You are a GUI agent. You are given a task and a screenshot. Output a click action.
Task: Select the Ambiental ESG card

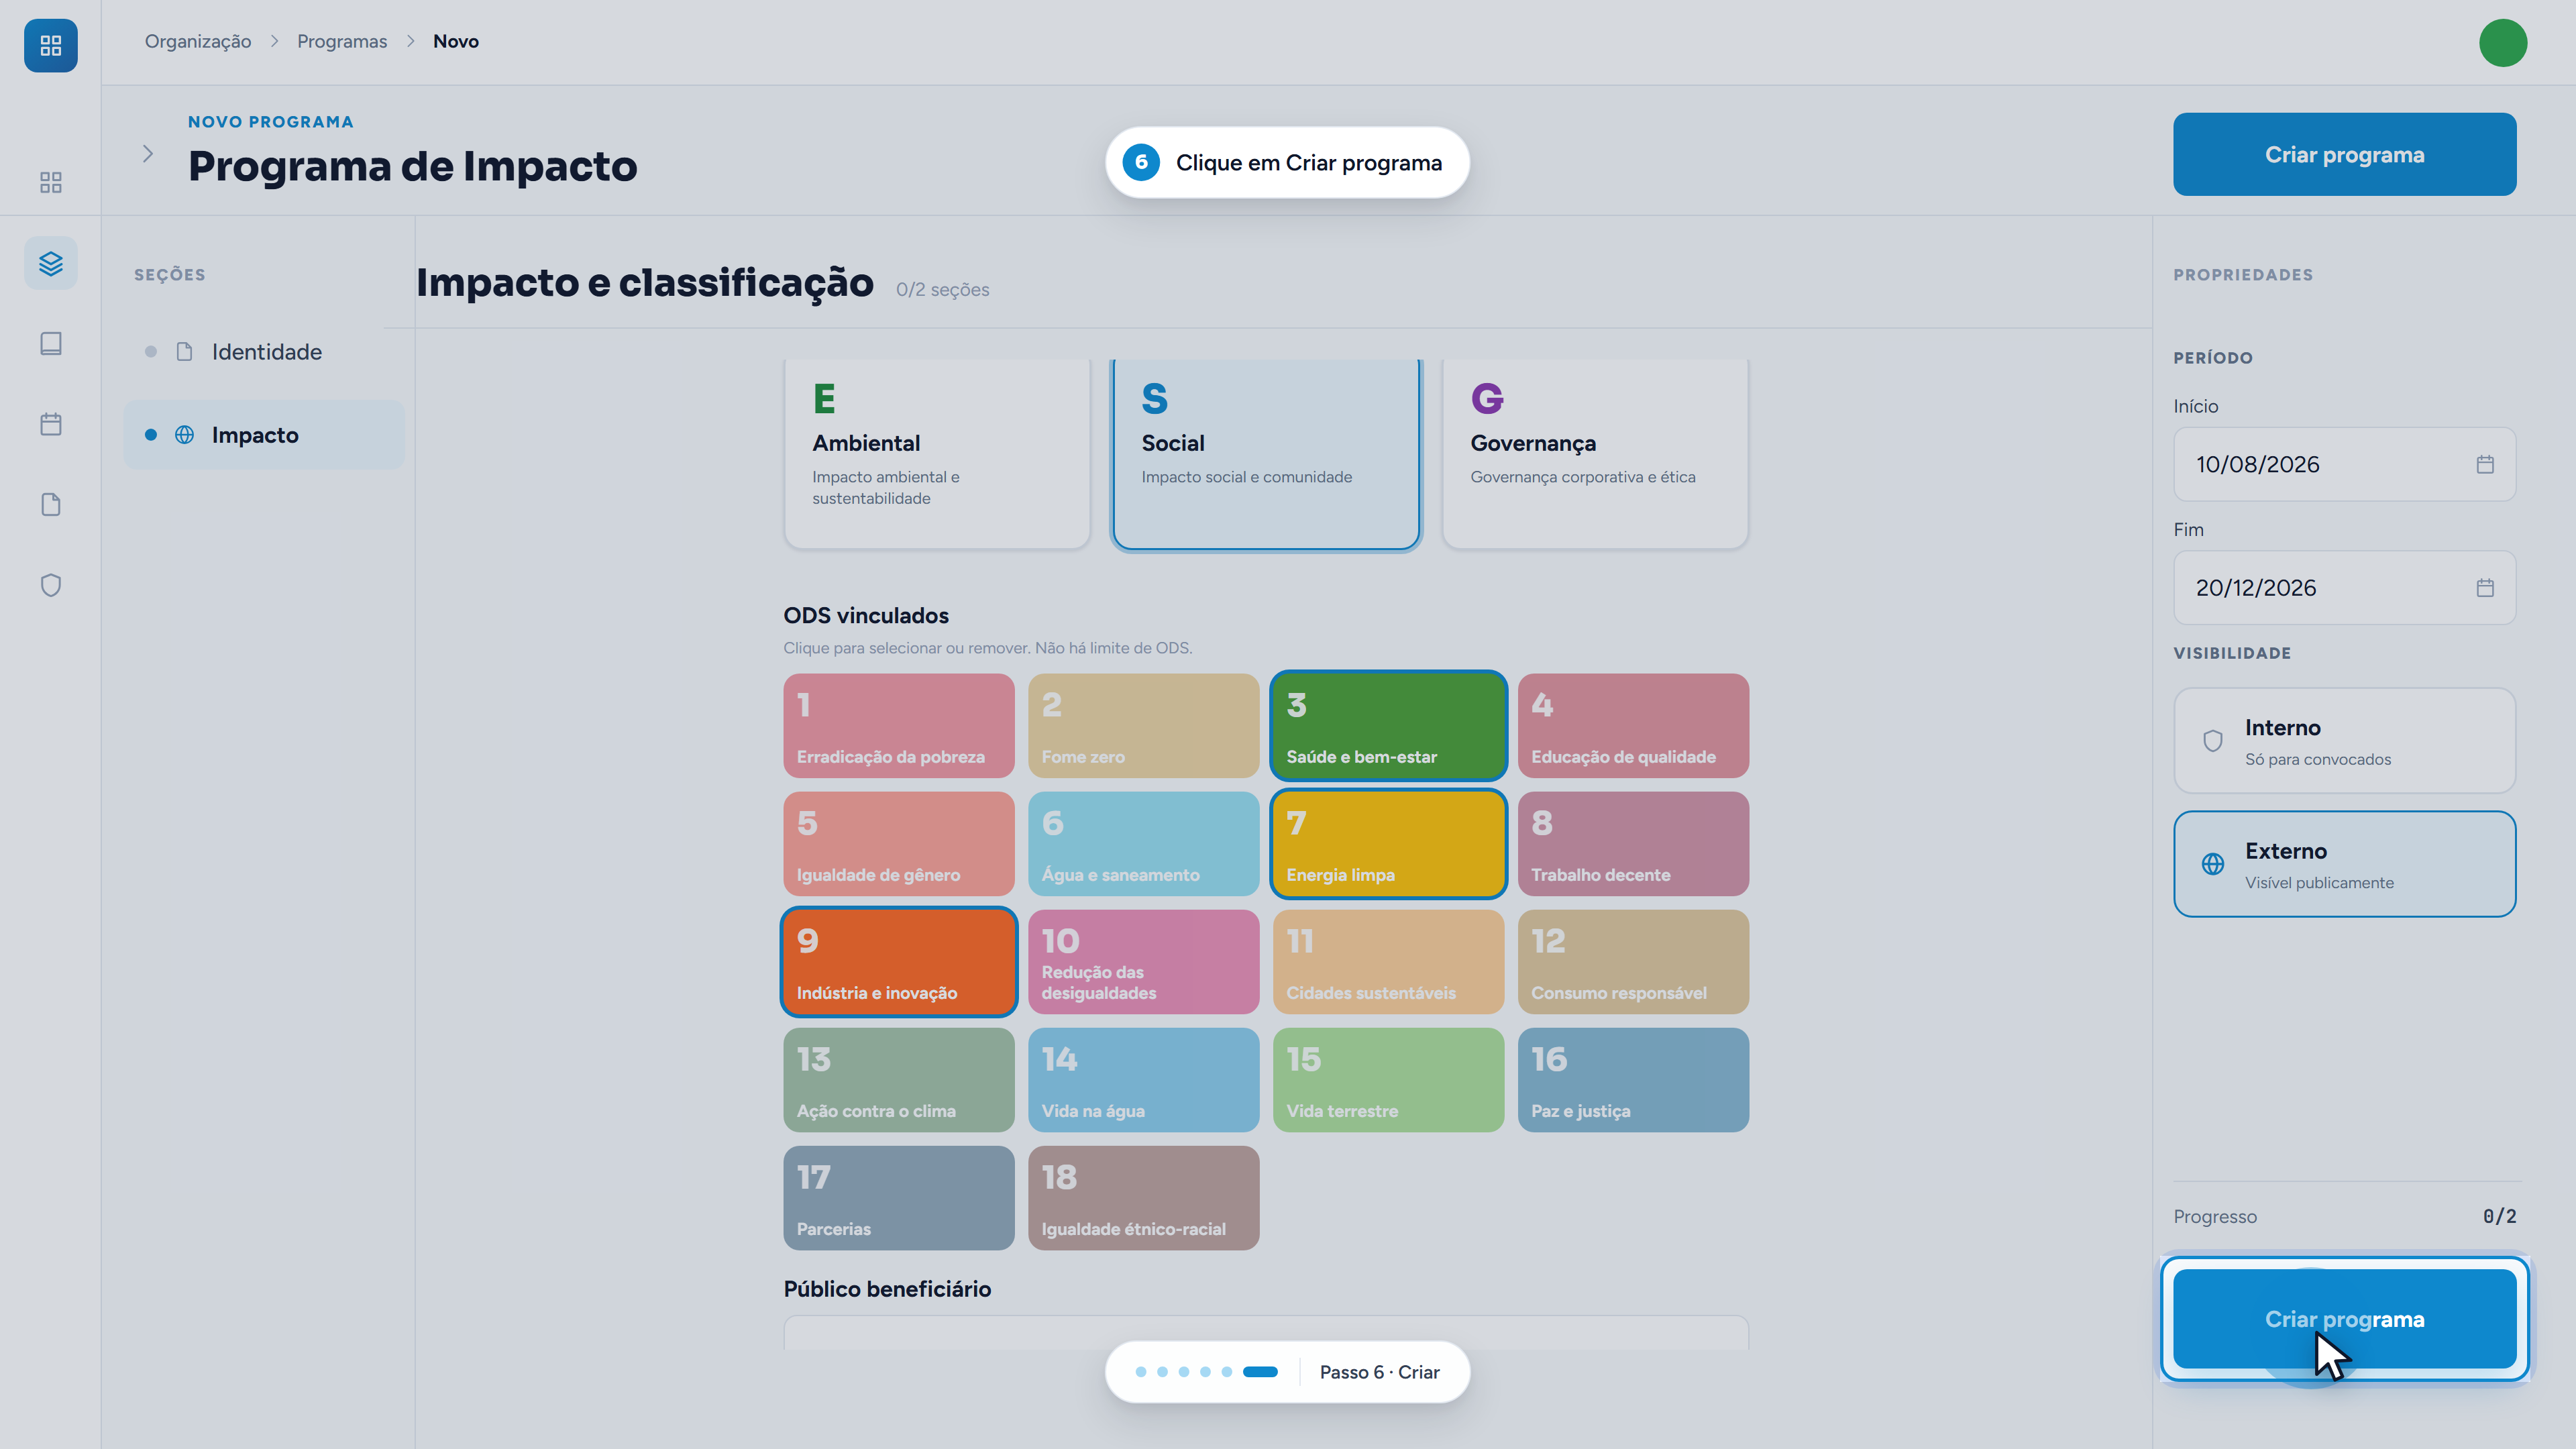point(937,453)
